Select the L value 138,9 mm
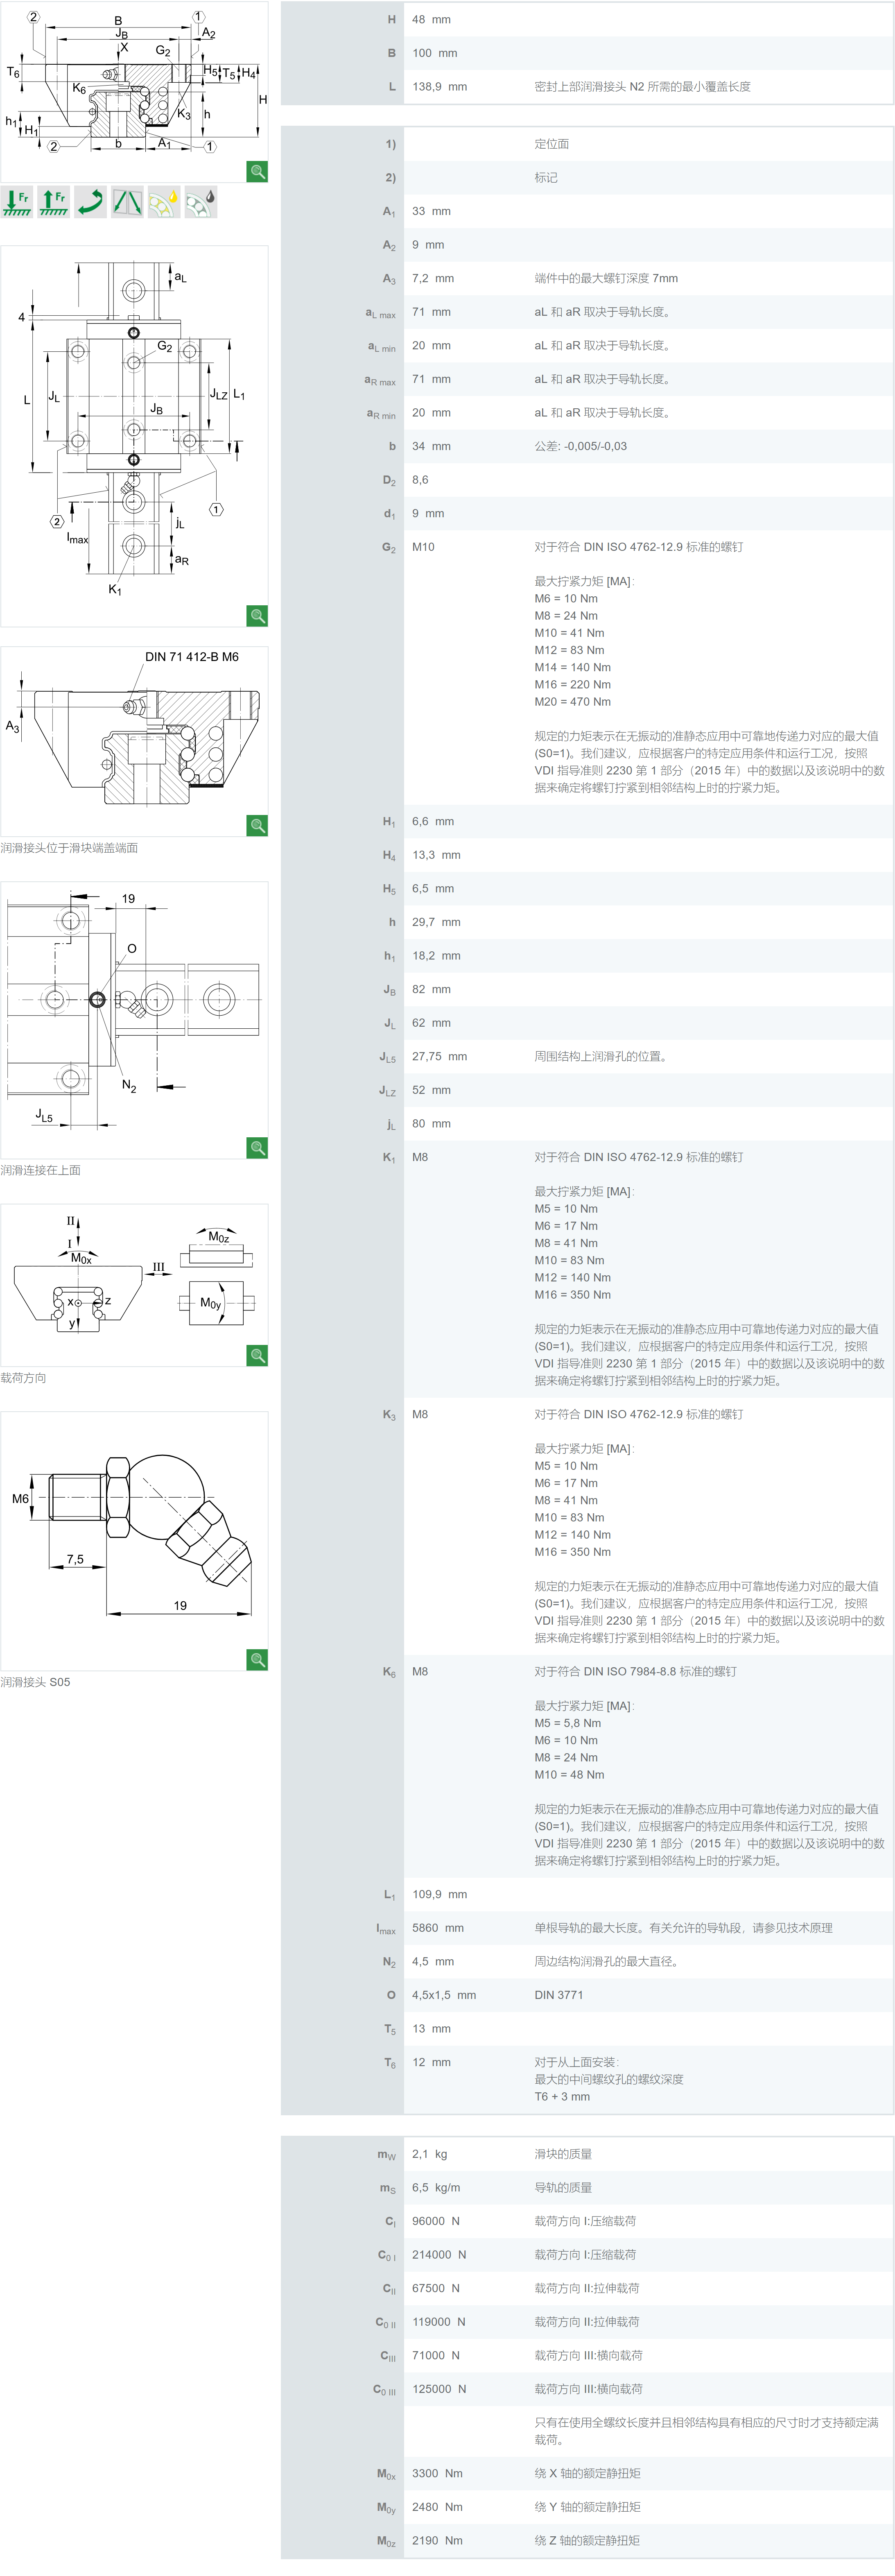Screen dimensions: 895x2576 click(x=440, y=87)
